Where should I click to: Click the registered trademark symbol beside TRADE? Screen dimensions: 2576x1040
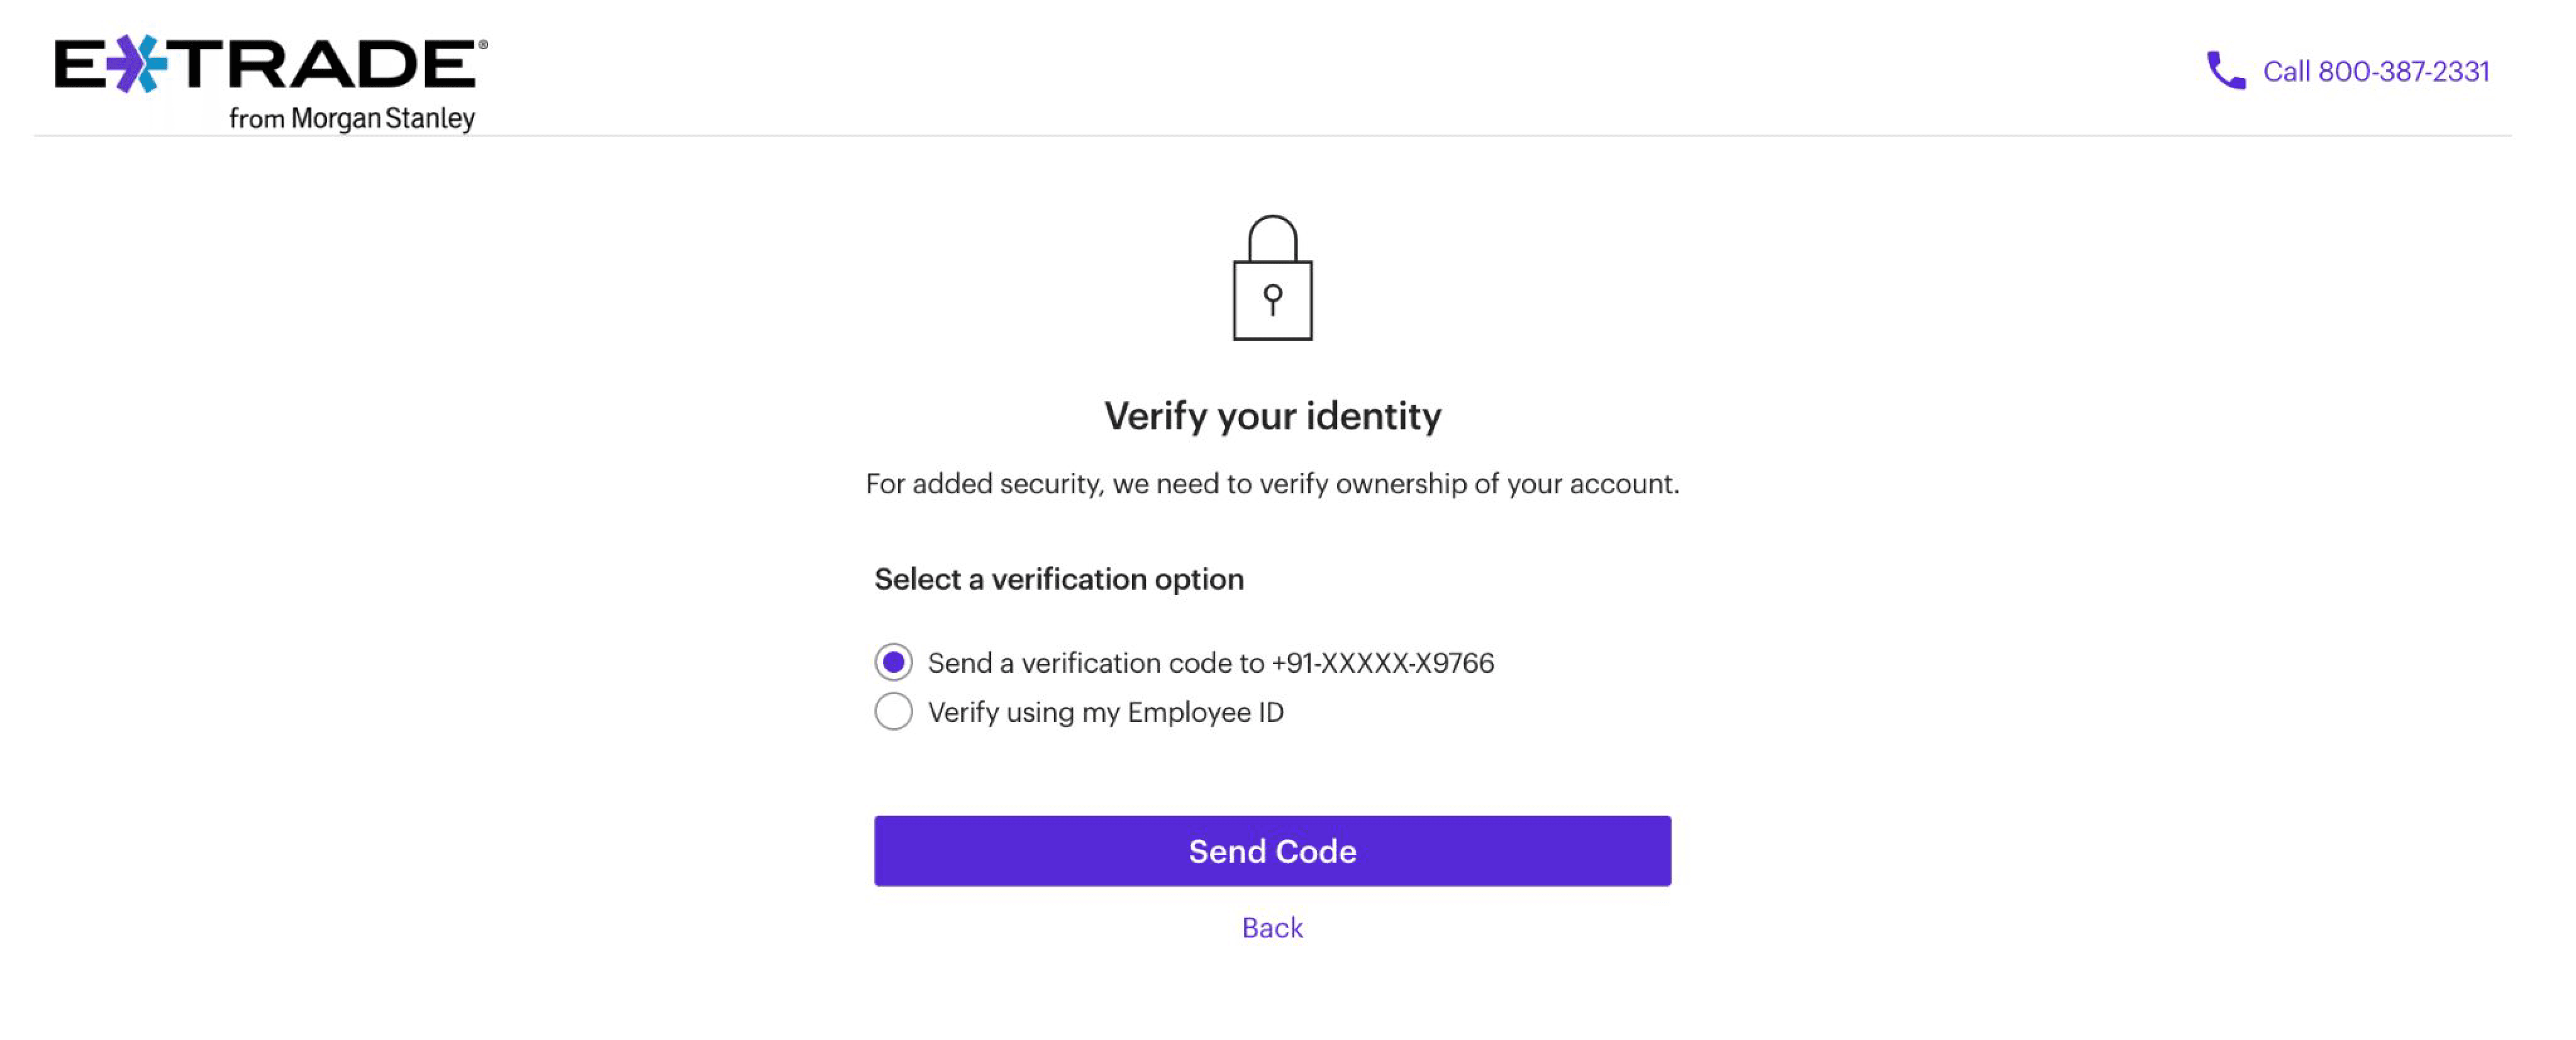pyautogui.click(x=483, y=45)
